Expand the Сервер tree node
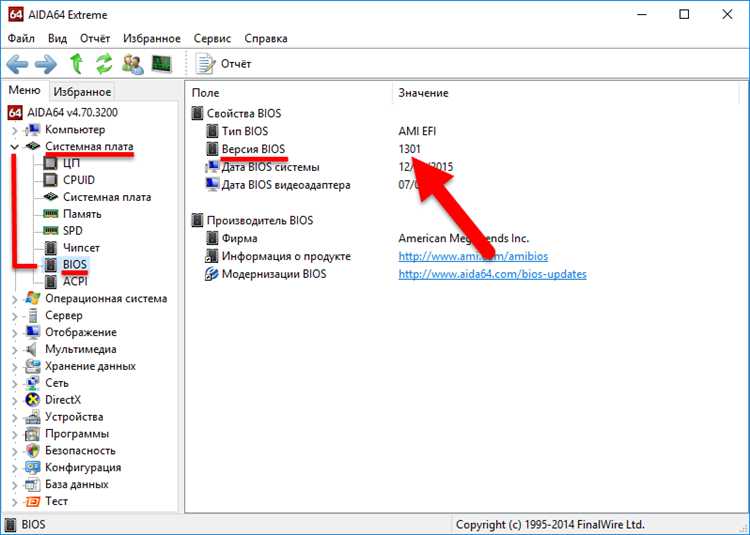The width and height of the screenshot is (750, 535). coord(14,316)
